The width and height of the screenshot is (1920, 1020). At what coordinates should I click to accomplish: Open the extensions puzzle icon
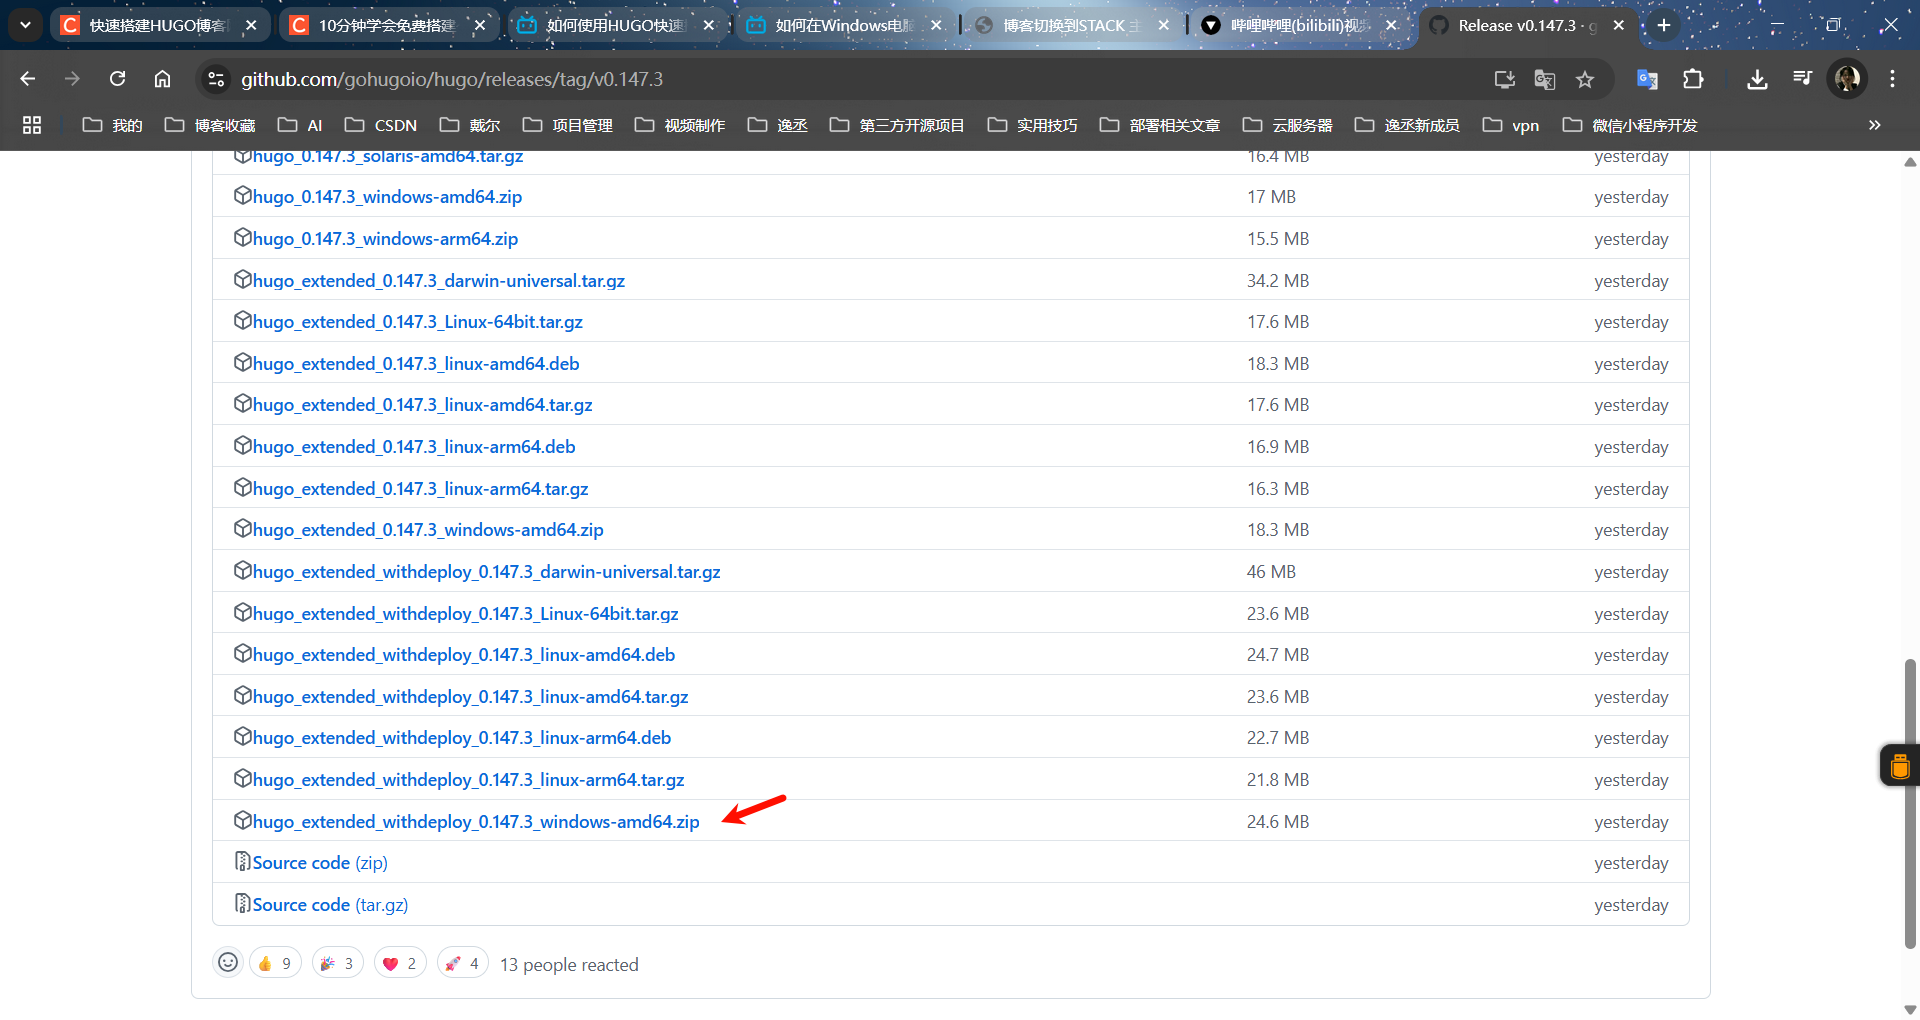coord(1693,79)
